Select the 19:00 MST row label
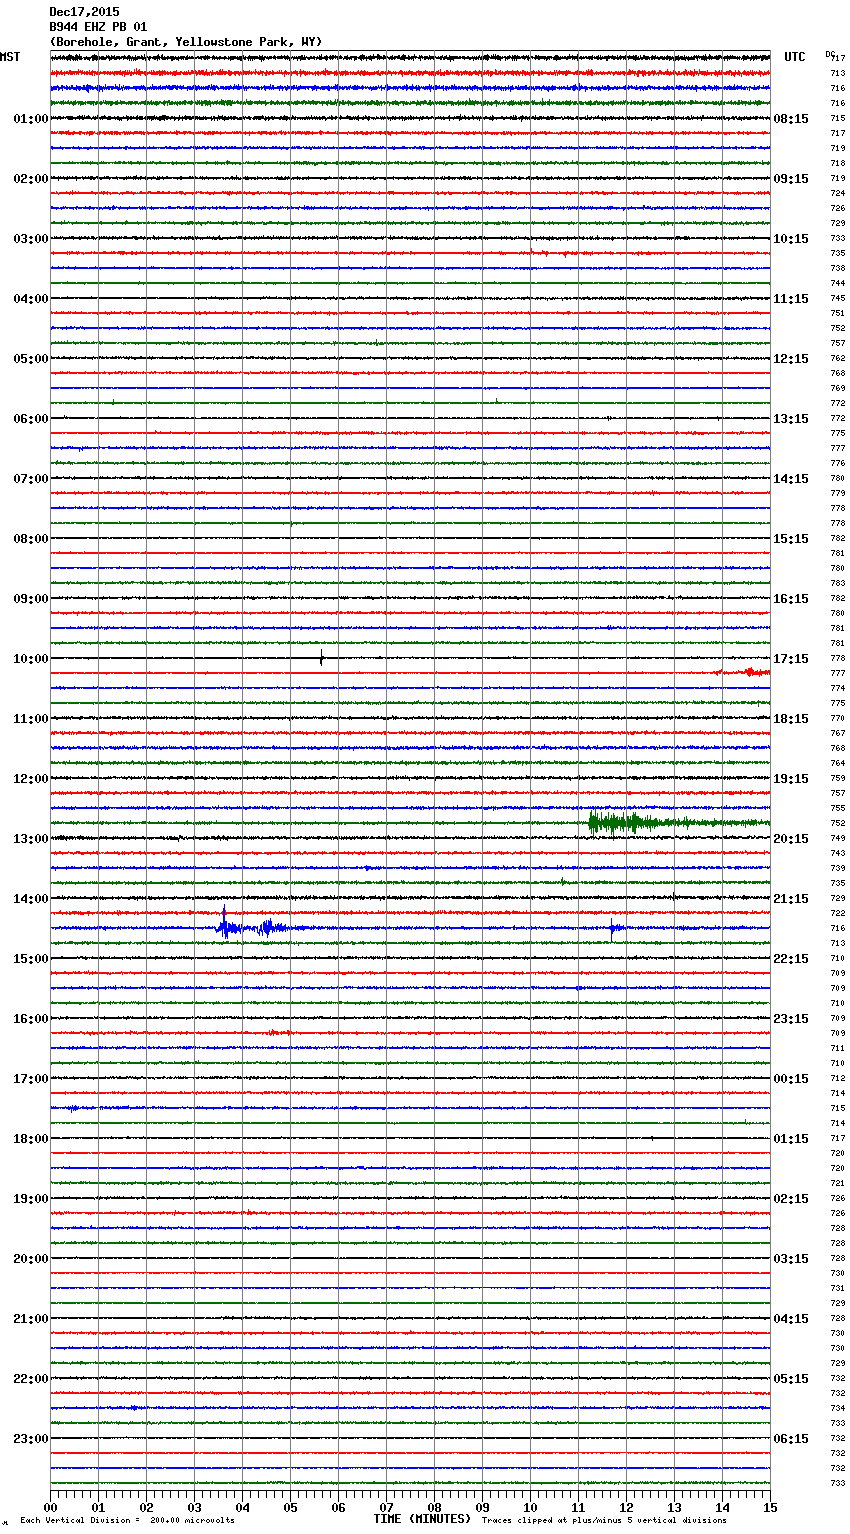This screenshot has height=1534, width=850. click(31, 1199)
